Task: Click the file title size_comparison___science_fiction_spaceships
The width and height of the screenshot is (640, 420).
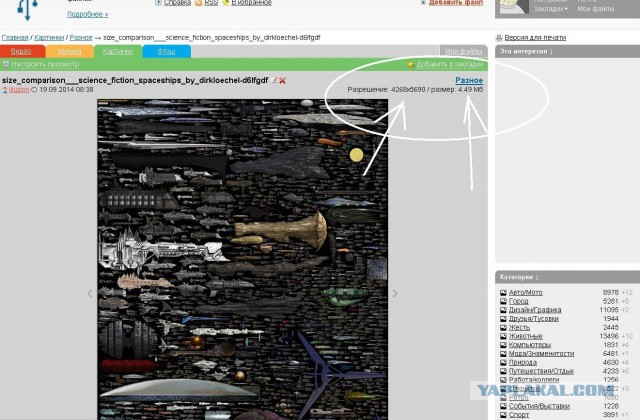Action: (135, 80)
